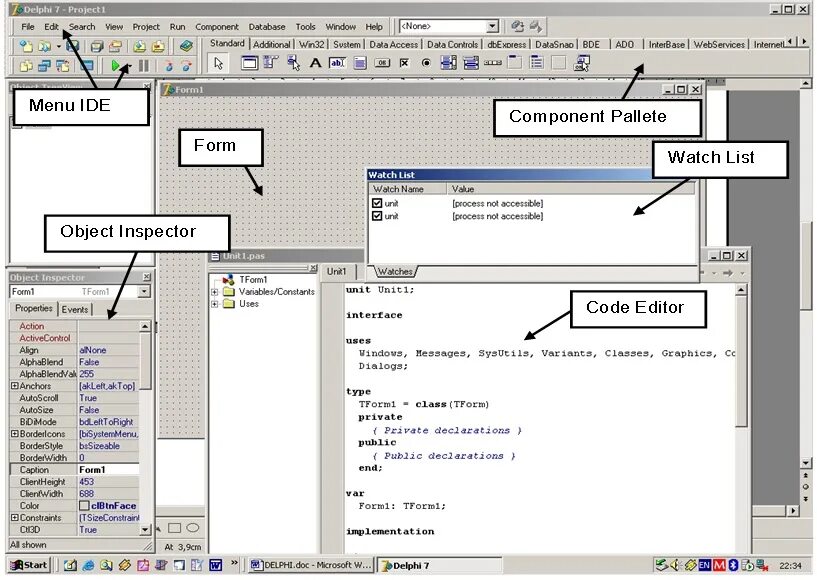Expand the BorderIcons property

point(15,434)
